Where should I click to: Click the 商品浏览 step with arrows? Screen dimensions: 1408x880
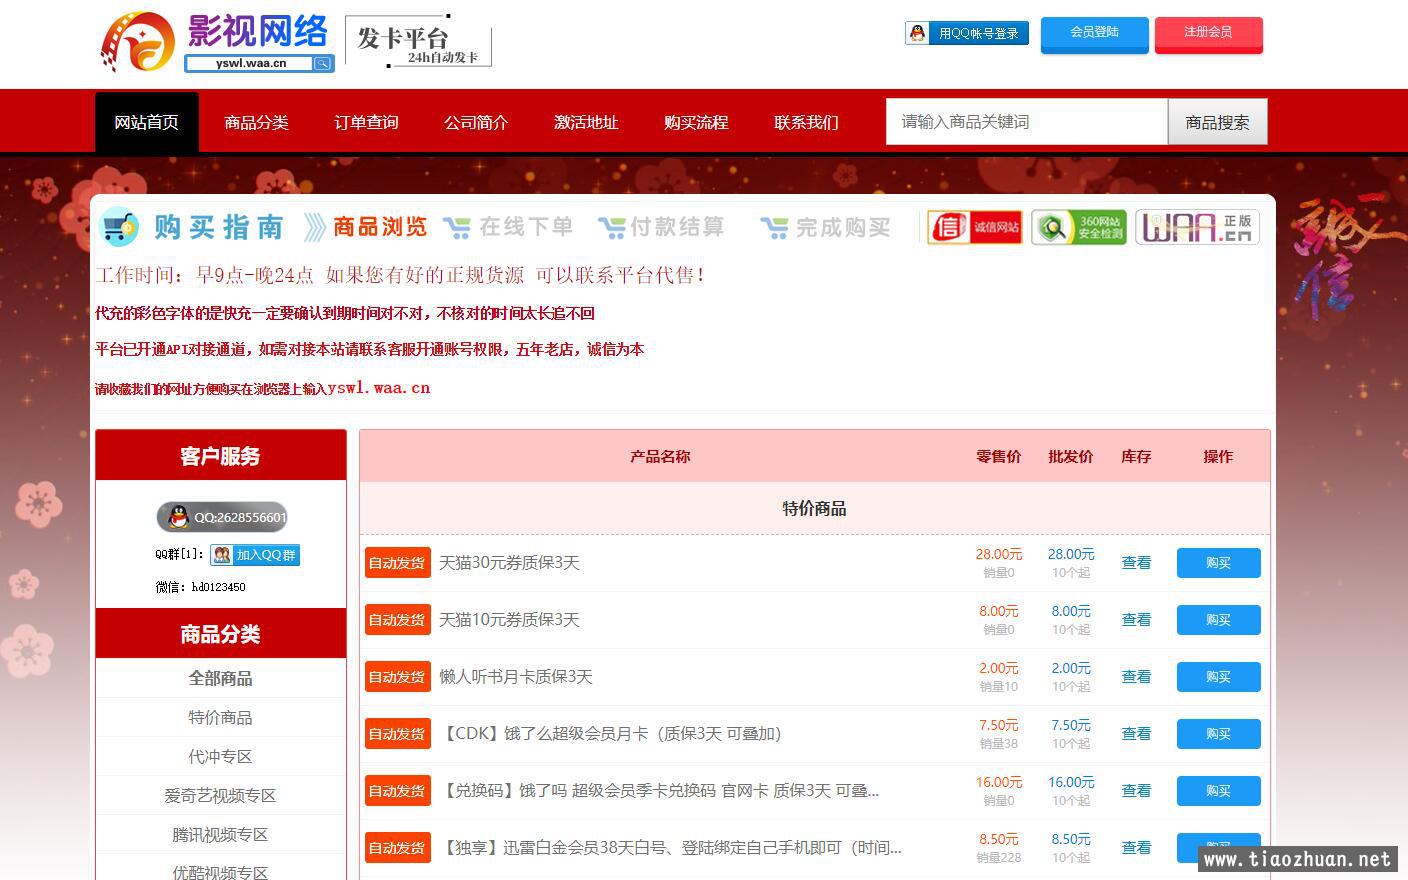[x=365, y=227]
